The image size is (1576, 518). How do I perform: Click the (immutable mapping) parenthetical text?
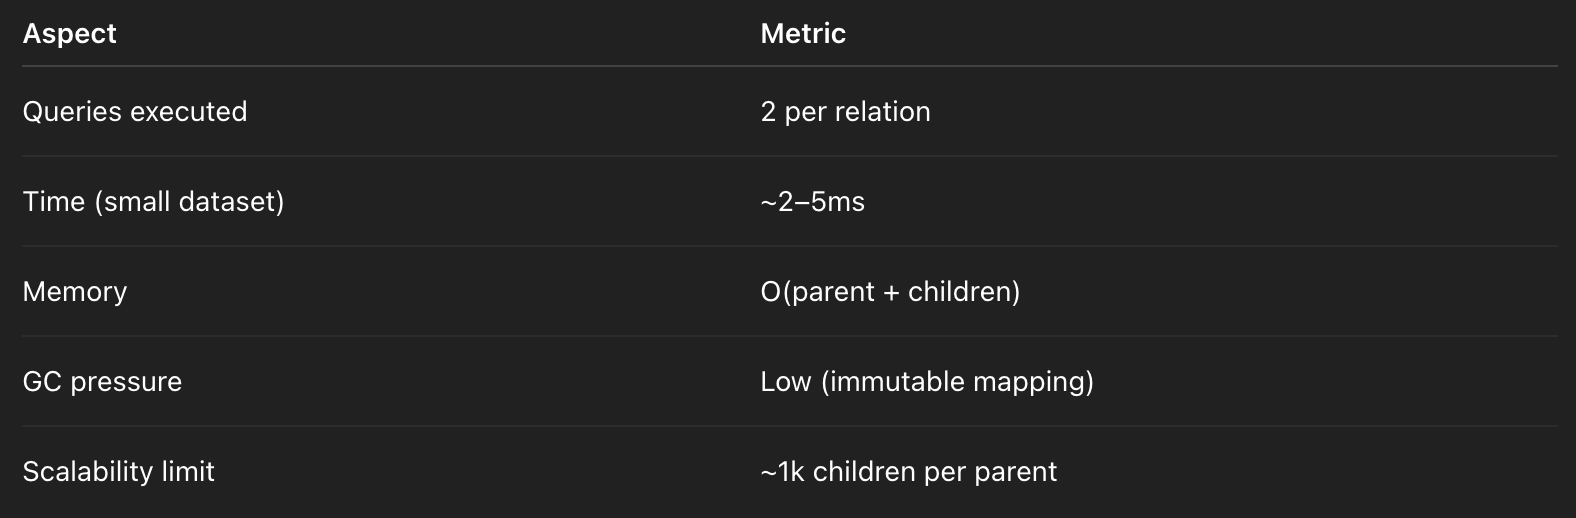(957, 382)
